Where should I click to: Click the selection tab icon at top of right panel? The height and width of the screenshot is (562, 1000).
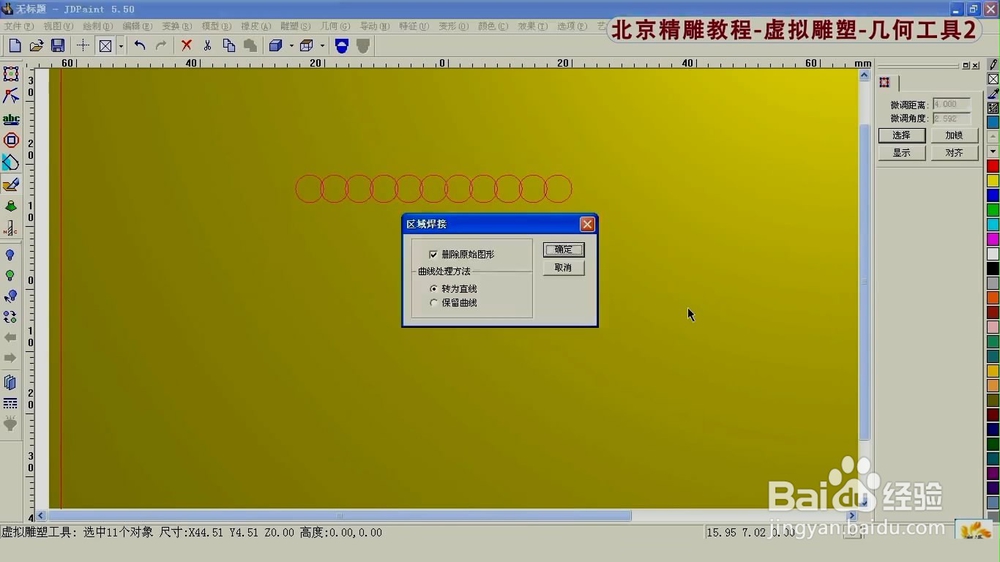click(x=885, y=82)
